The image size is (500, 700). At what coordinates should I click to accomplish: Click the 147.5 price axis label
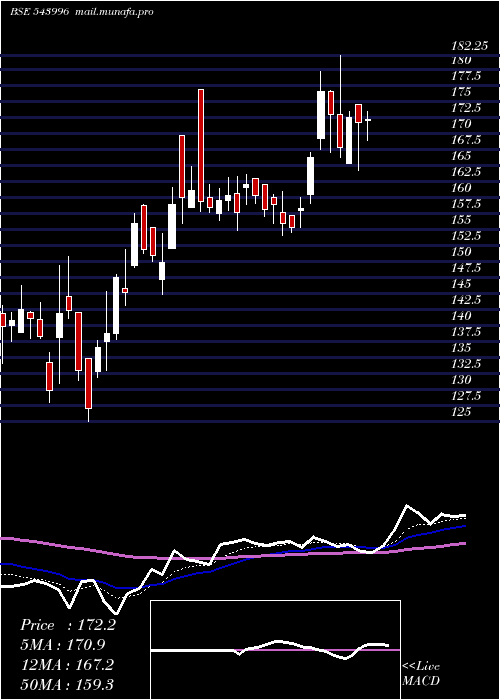click(466, 268)
